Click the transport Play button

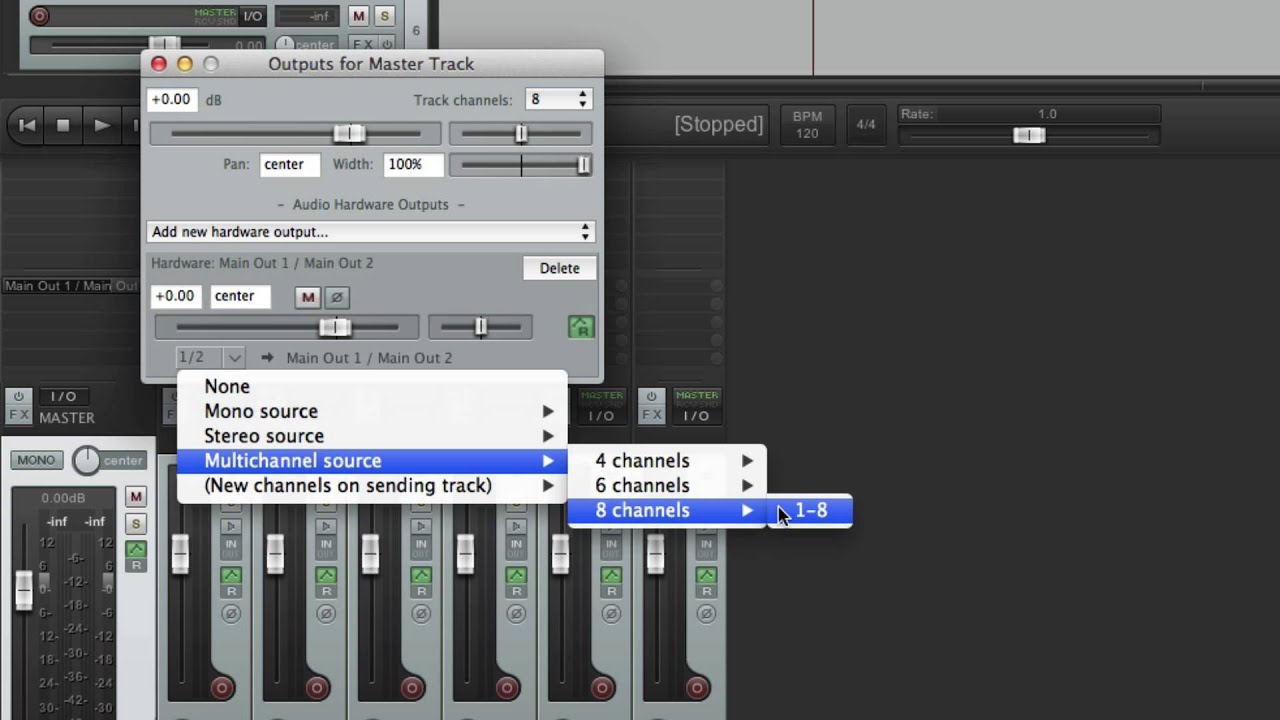click(101, 125)
